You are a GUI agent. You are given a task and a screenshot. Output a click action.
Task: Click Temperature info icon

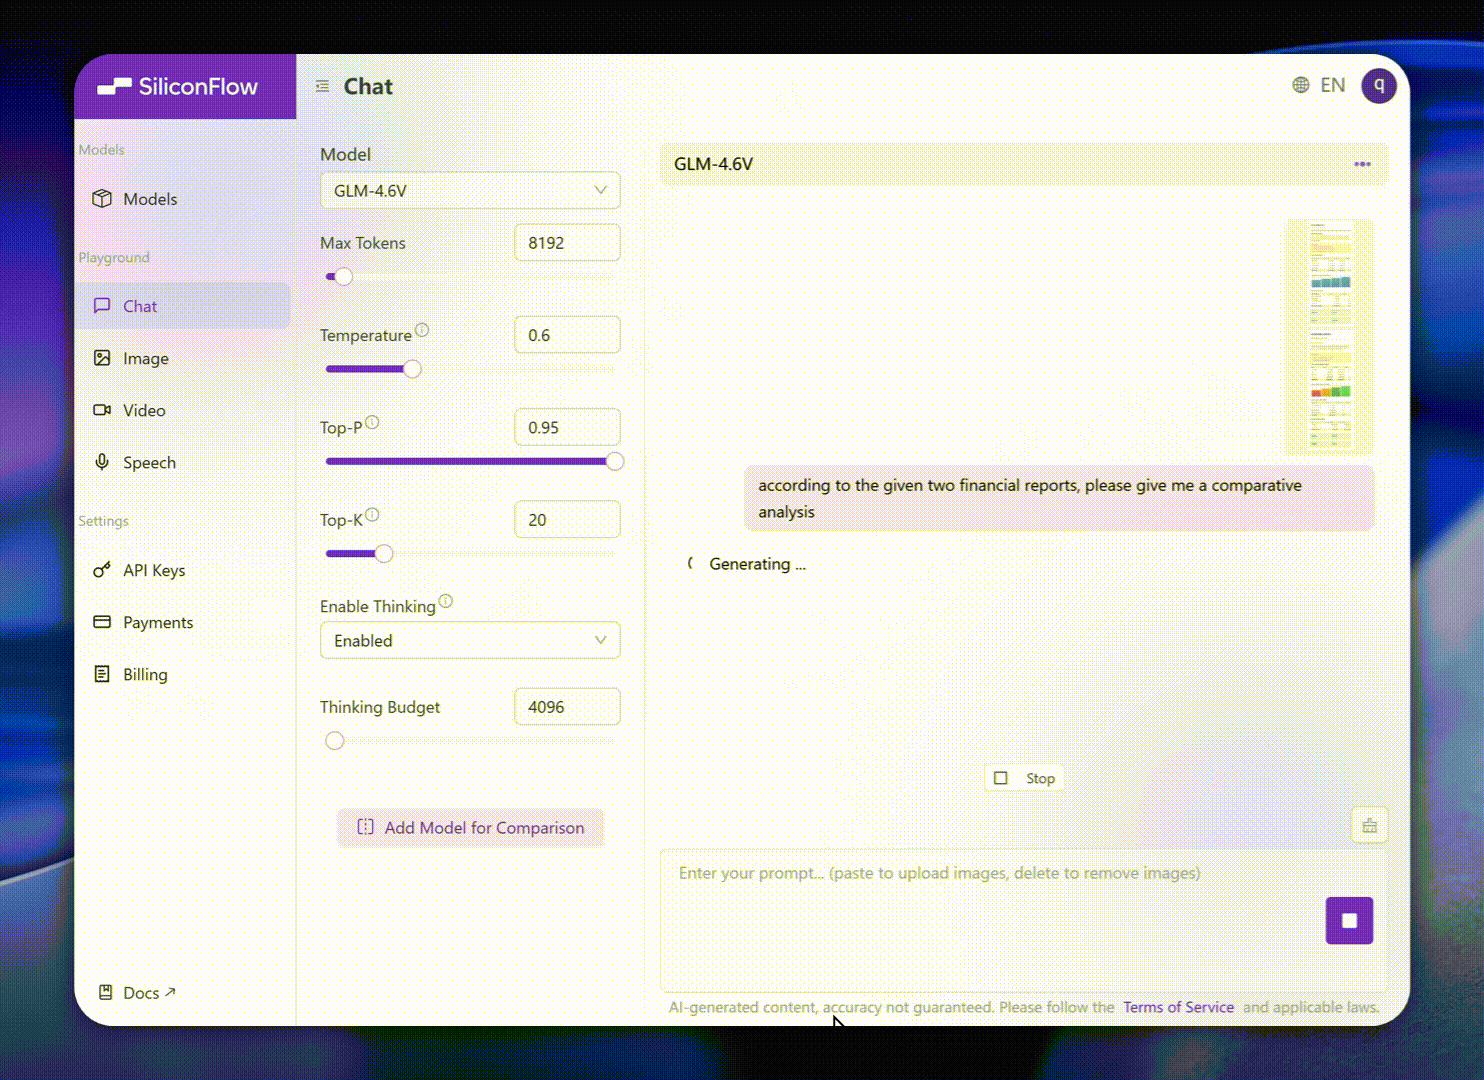[422, 330]
